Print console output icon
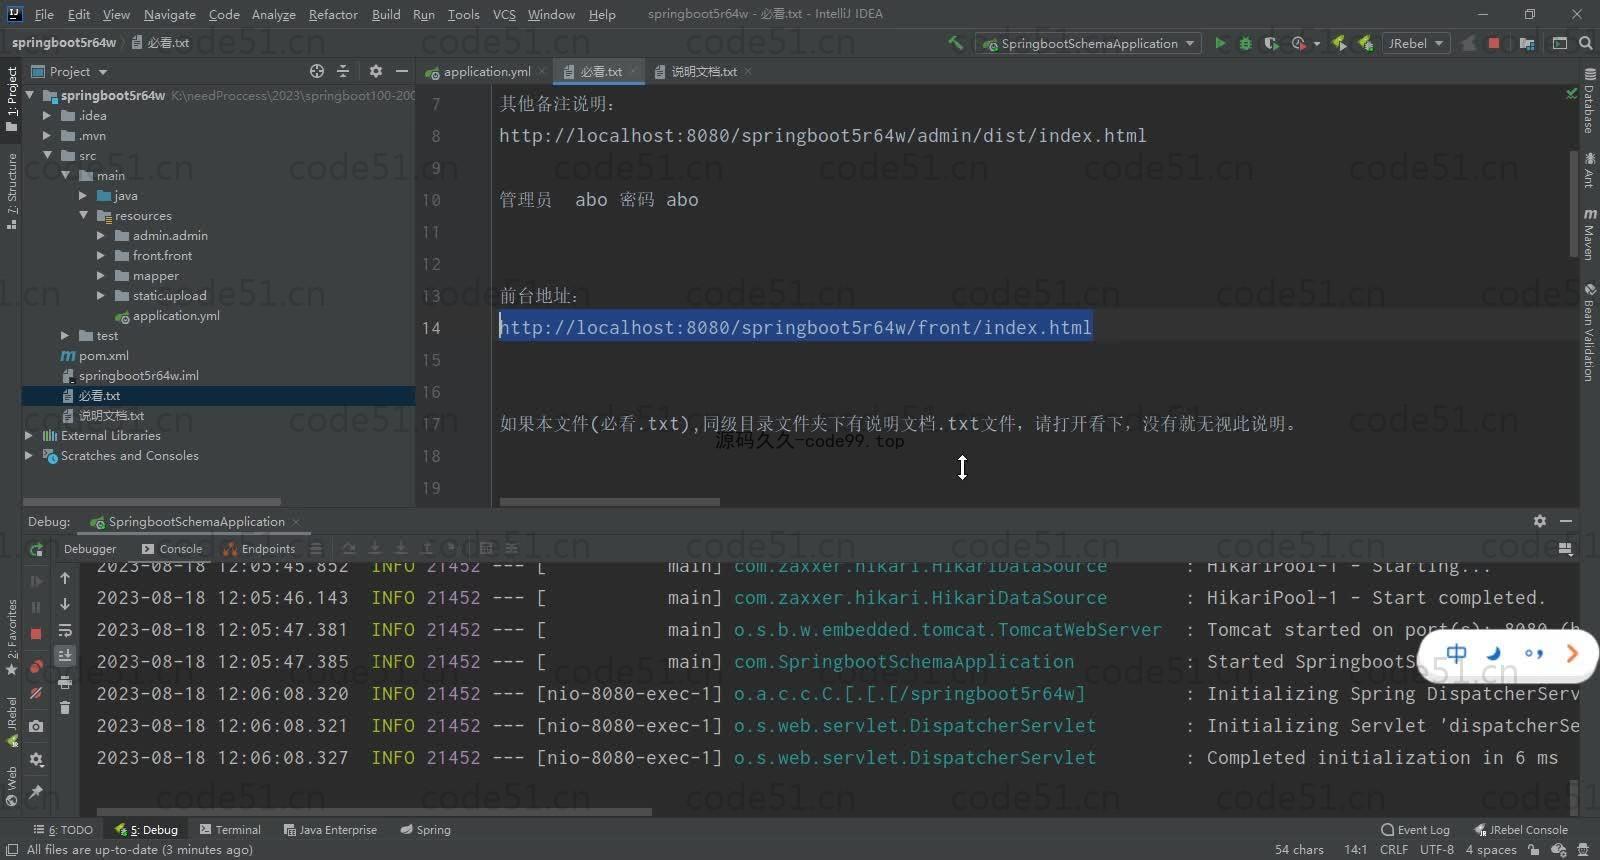Image resolution: width=1600 pixels, height=860 pixels. (65, 682)
